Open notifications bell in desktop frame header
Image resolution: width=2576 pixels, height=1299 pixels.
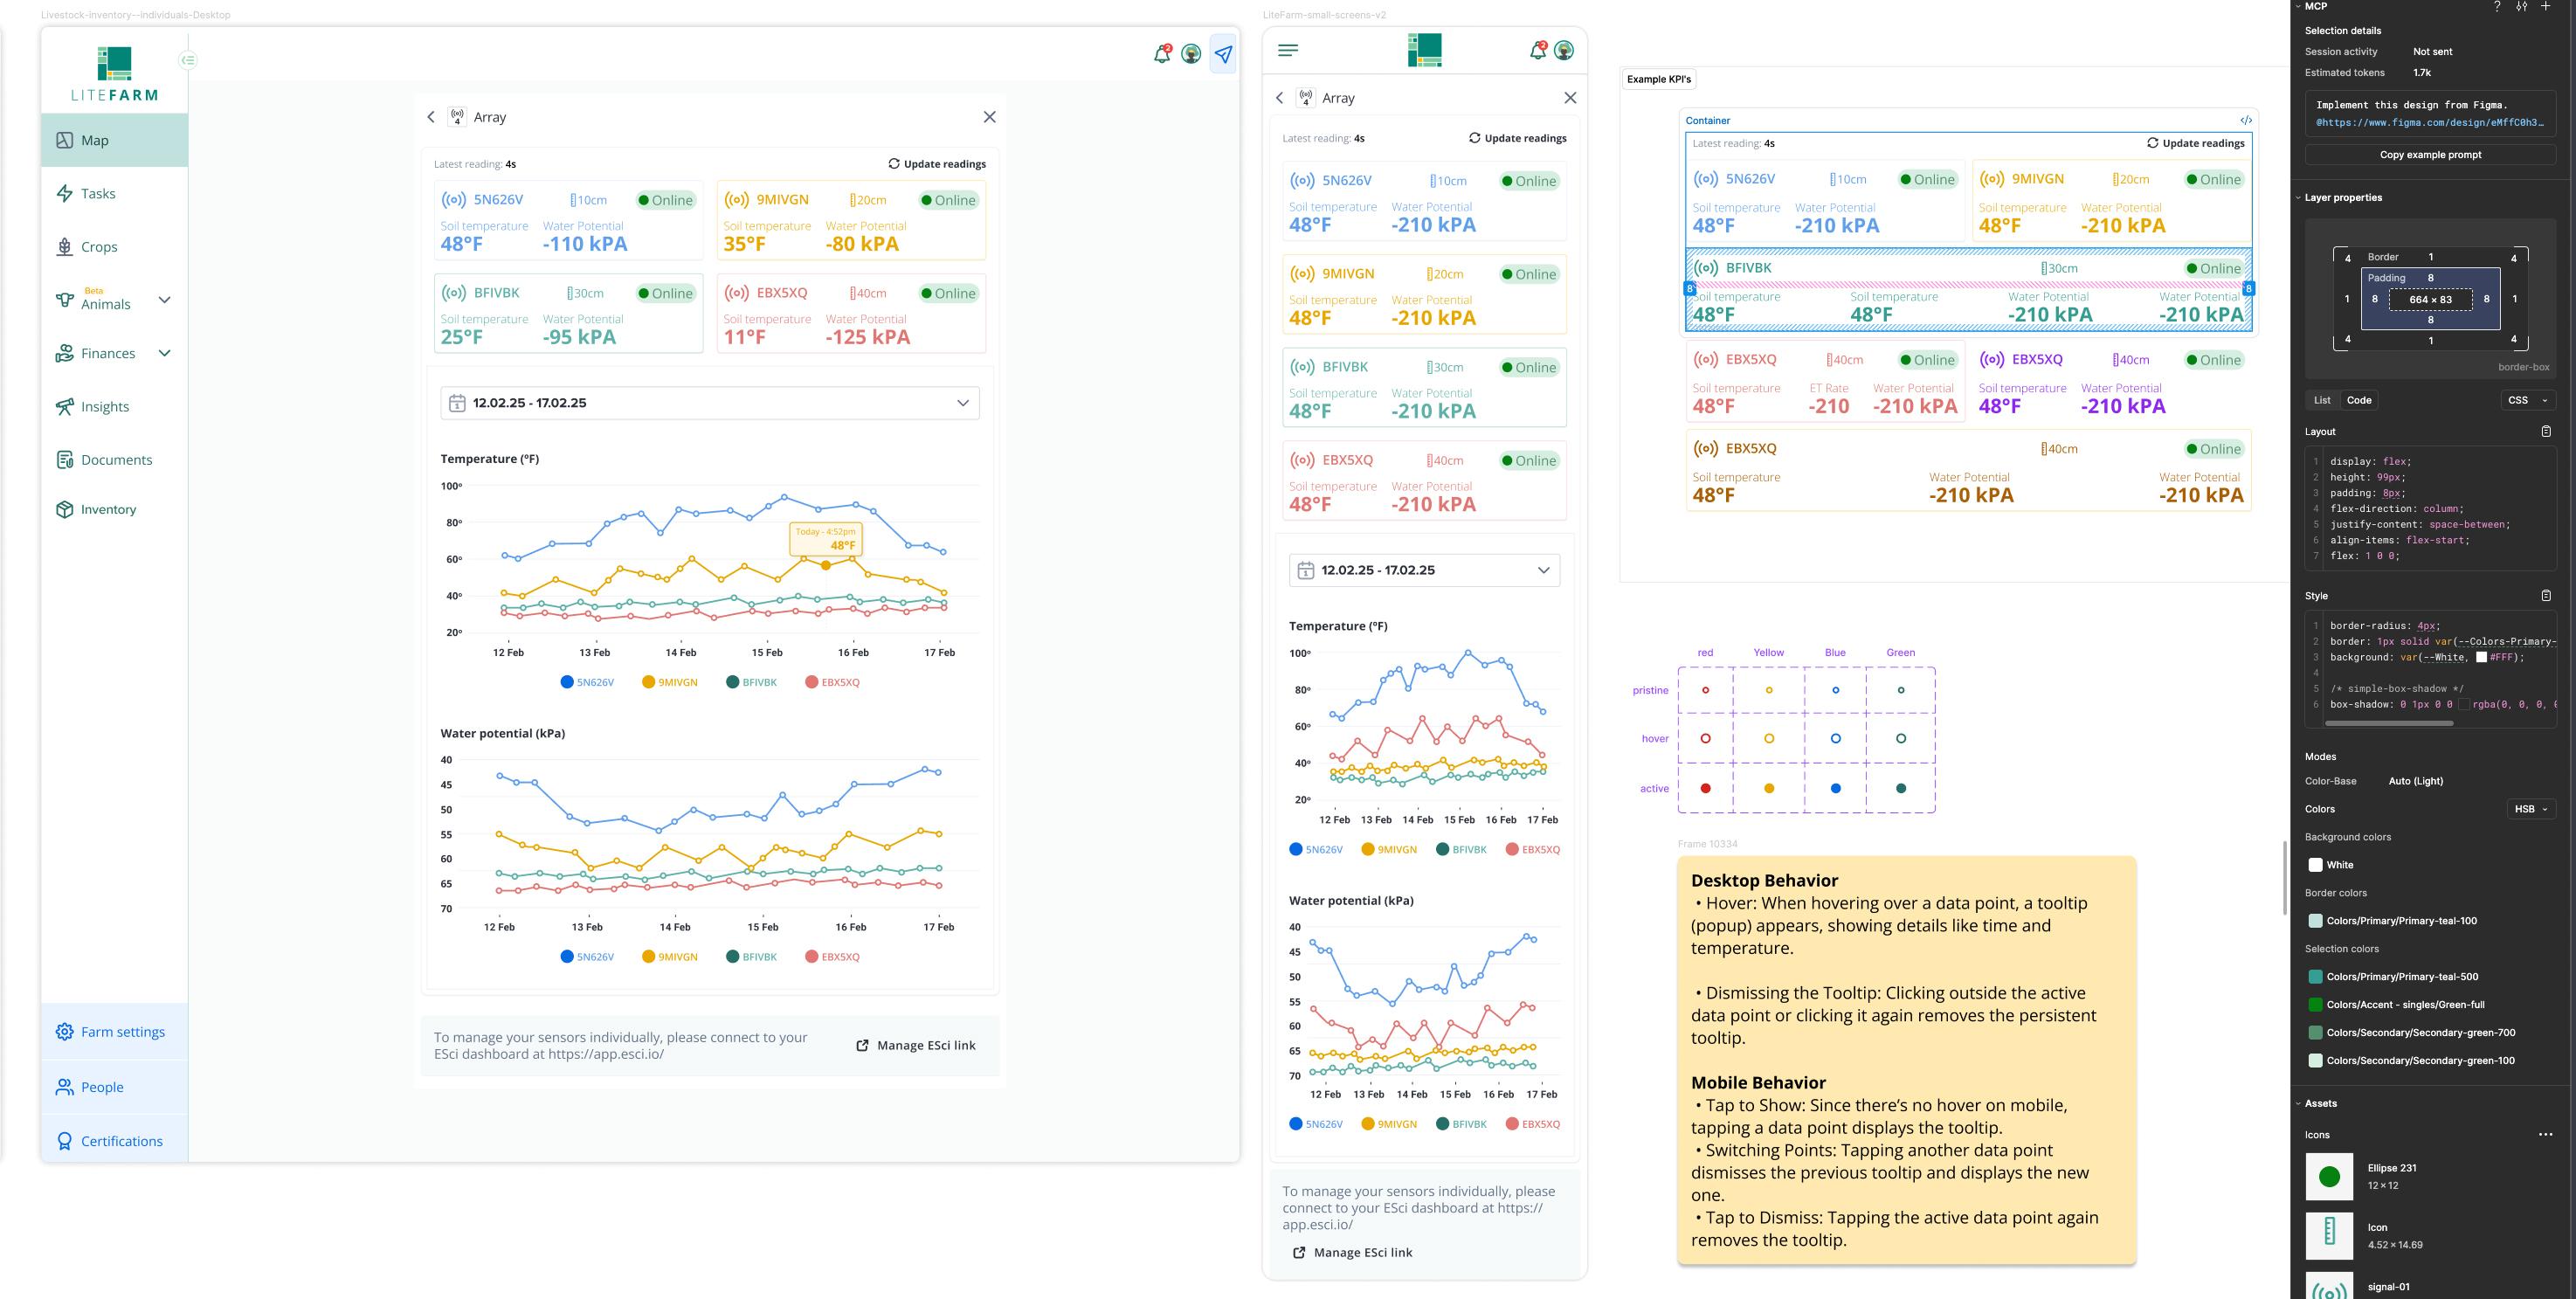1161,54
